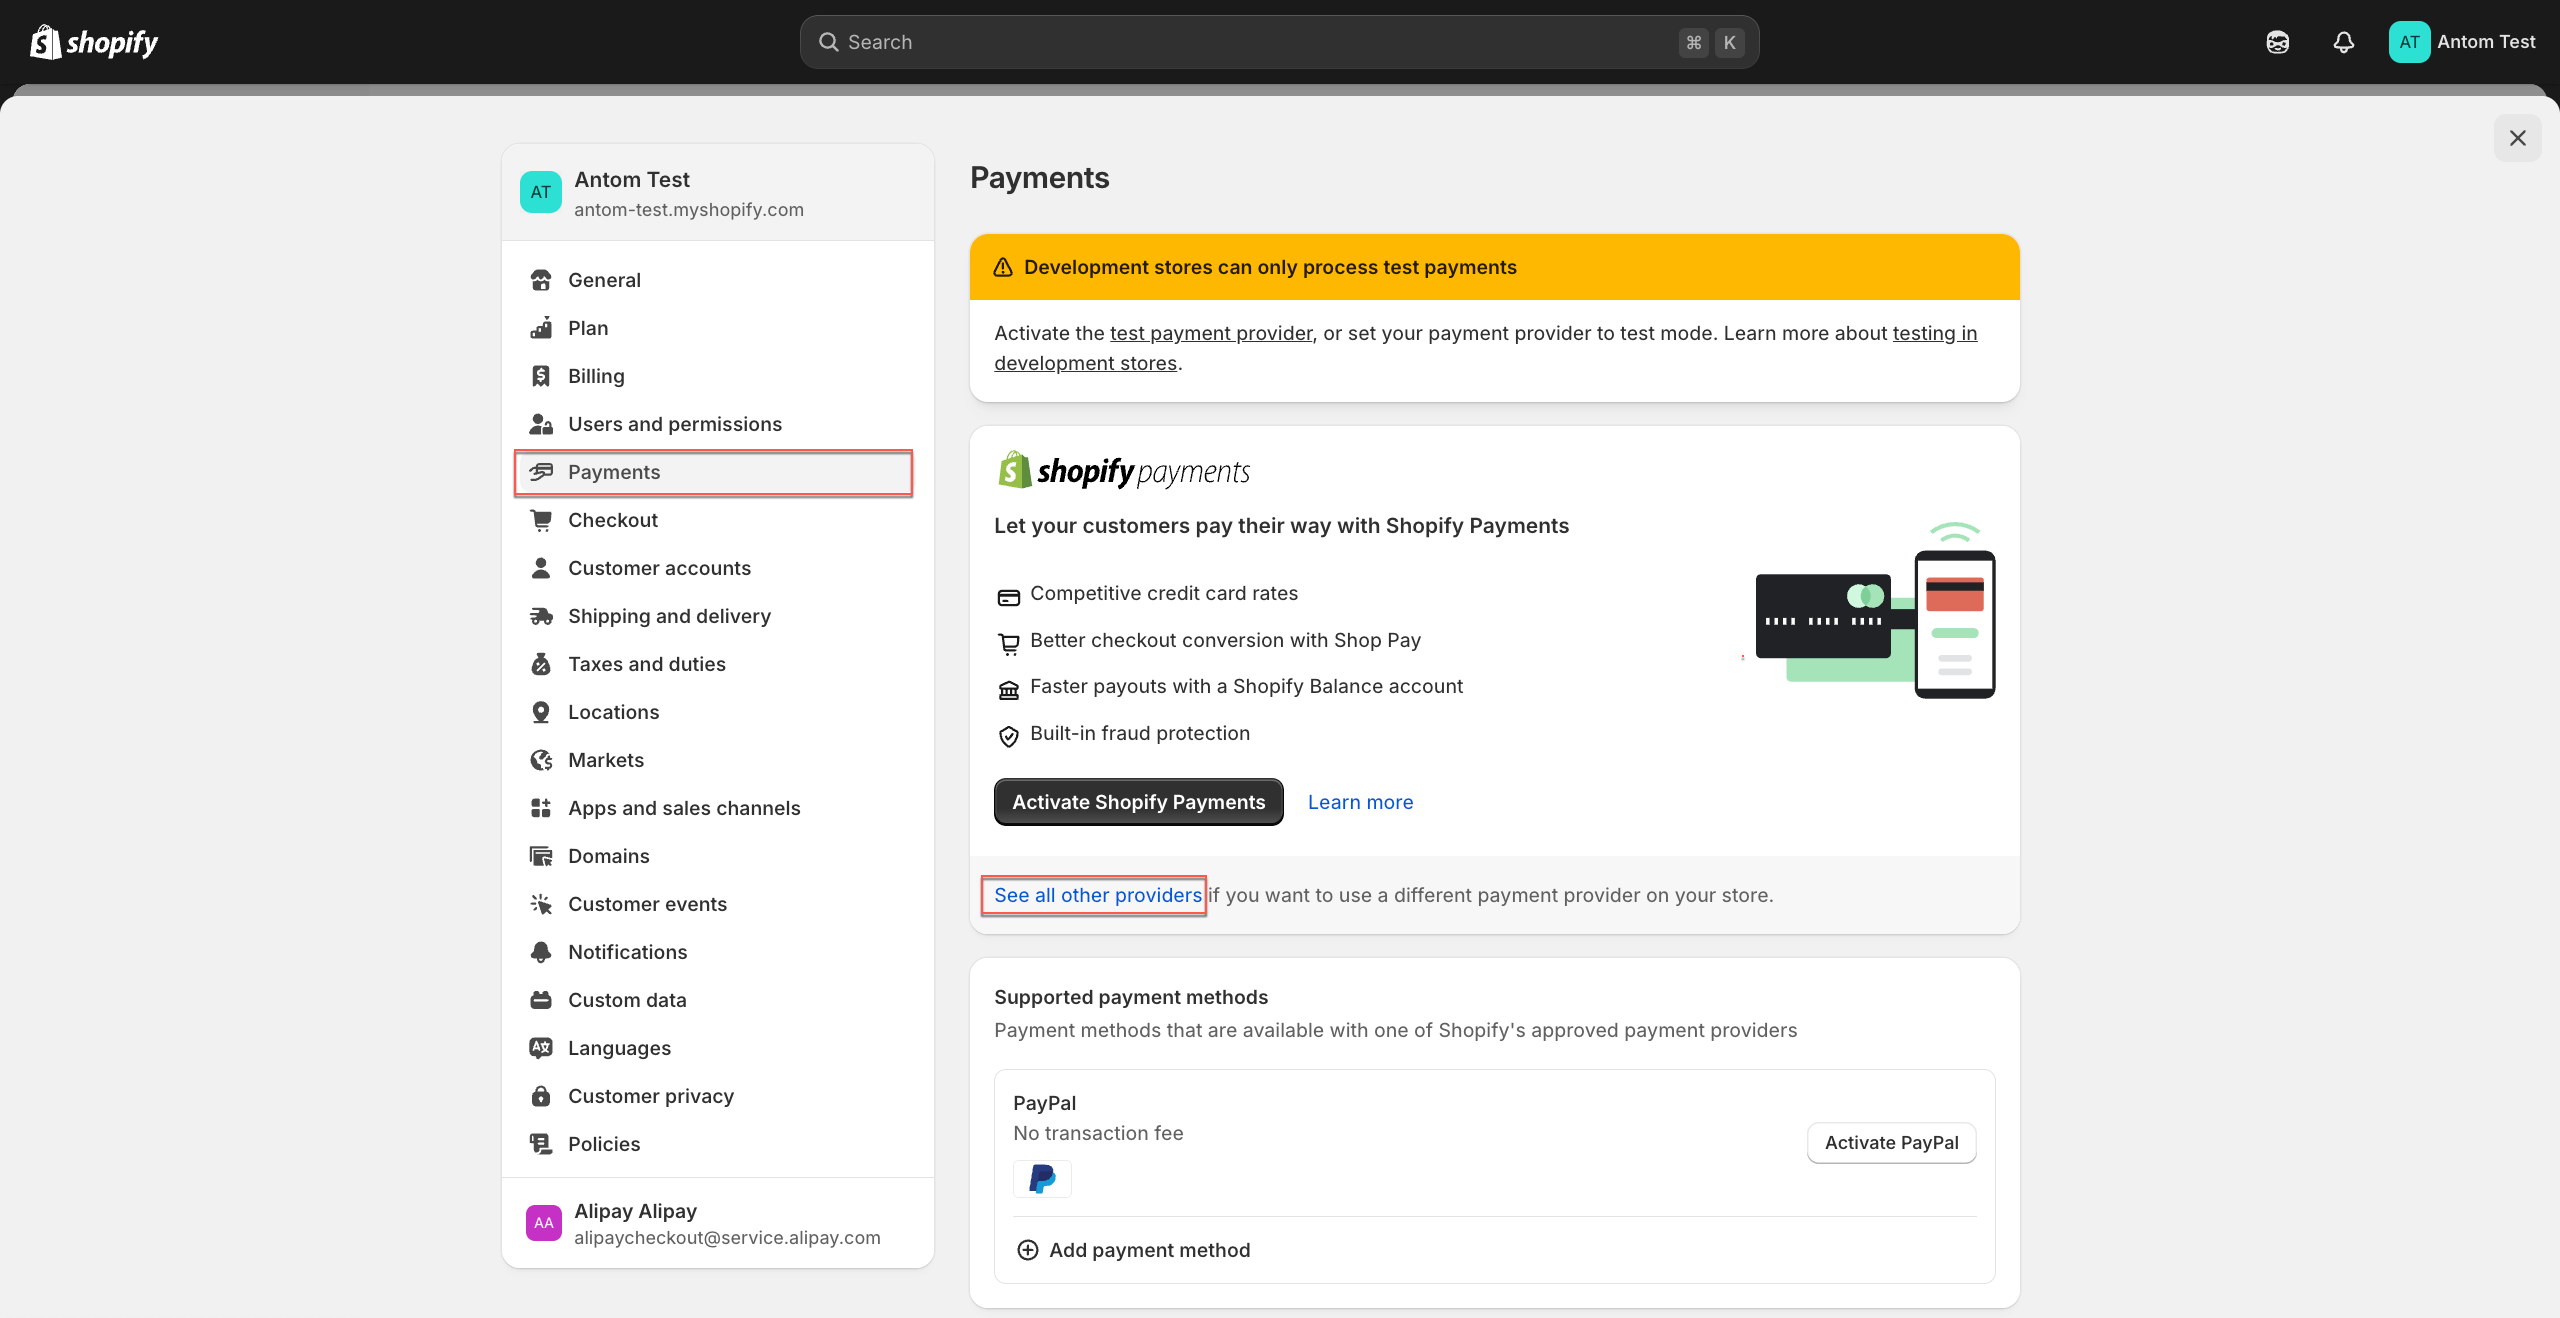2560x1318 pixels.
Task: Click the Shopify Payments card illustration
Action: [x=1875, y=610]
